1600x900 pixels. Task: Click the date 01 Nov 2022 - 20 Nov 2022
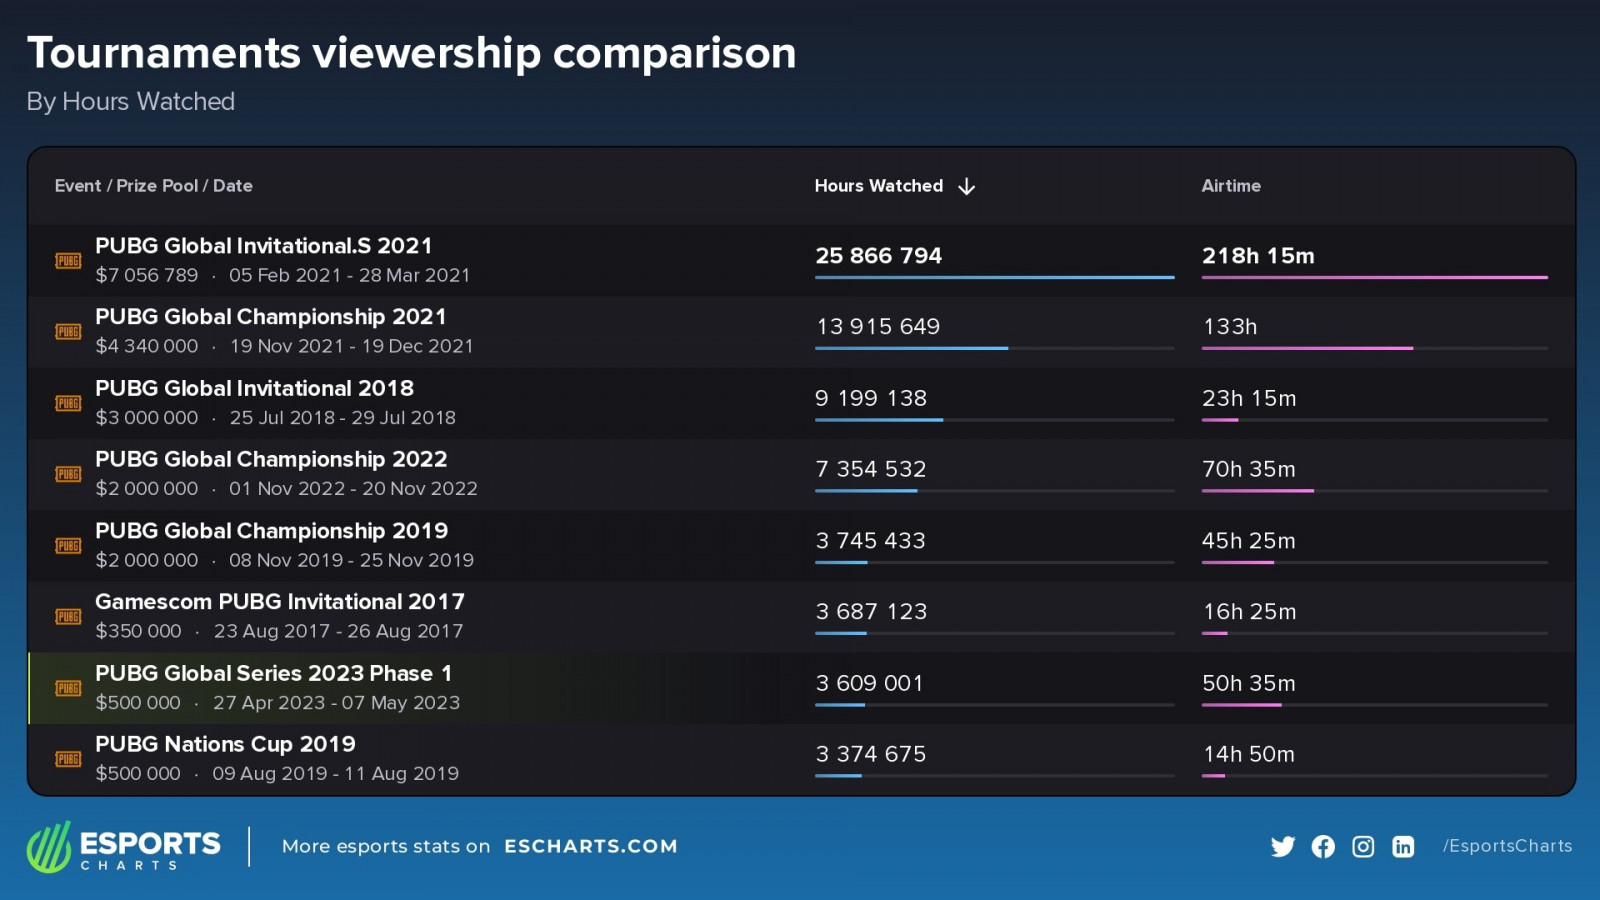tap(353, 489)
